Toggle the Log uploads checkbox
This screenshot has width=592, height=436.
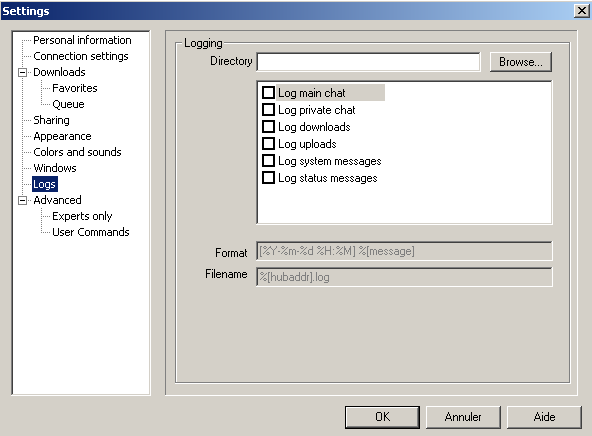268,143
